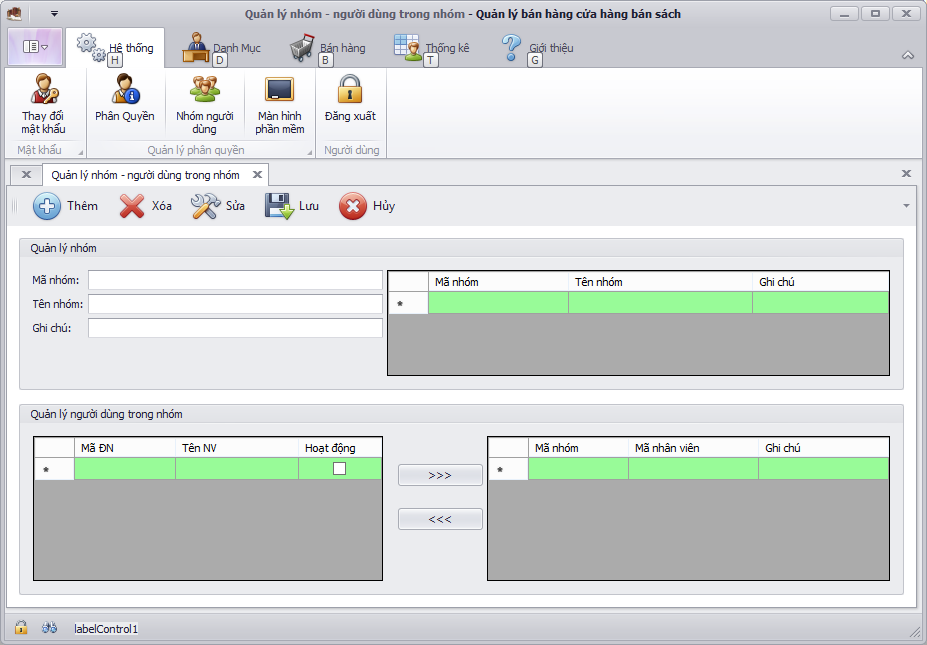927x645 pixels.
Task: Click Mã nhóm header in group members grid
Action: (x=578, y=448)
